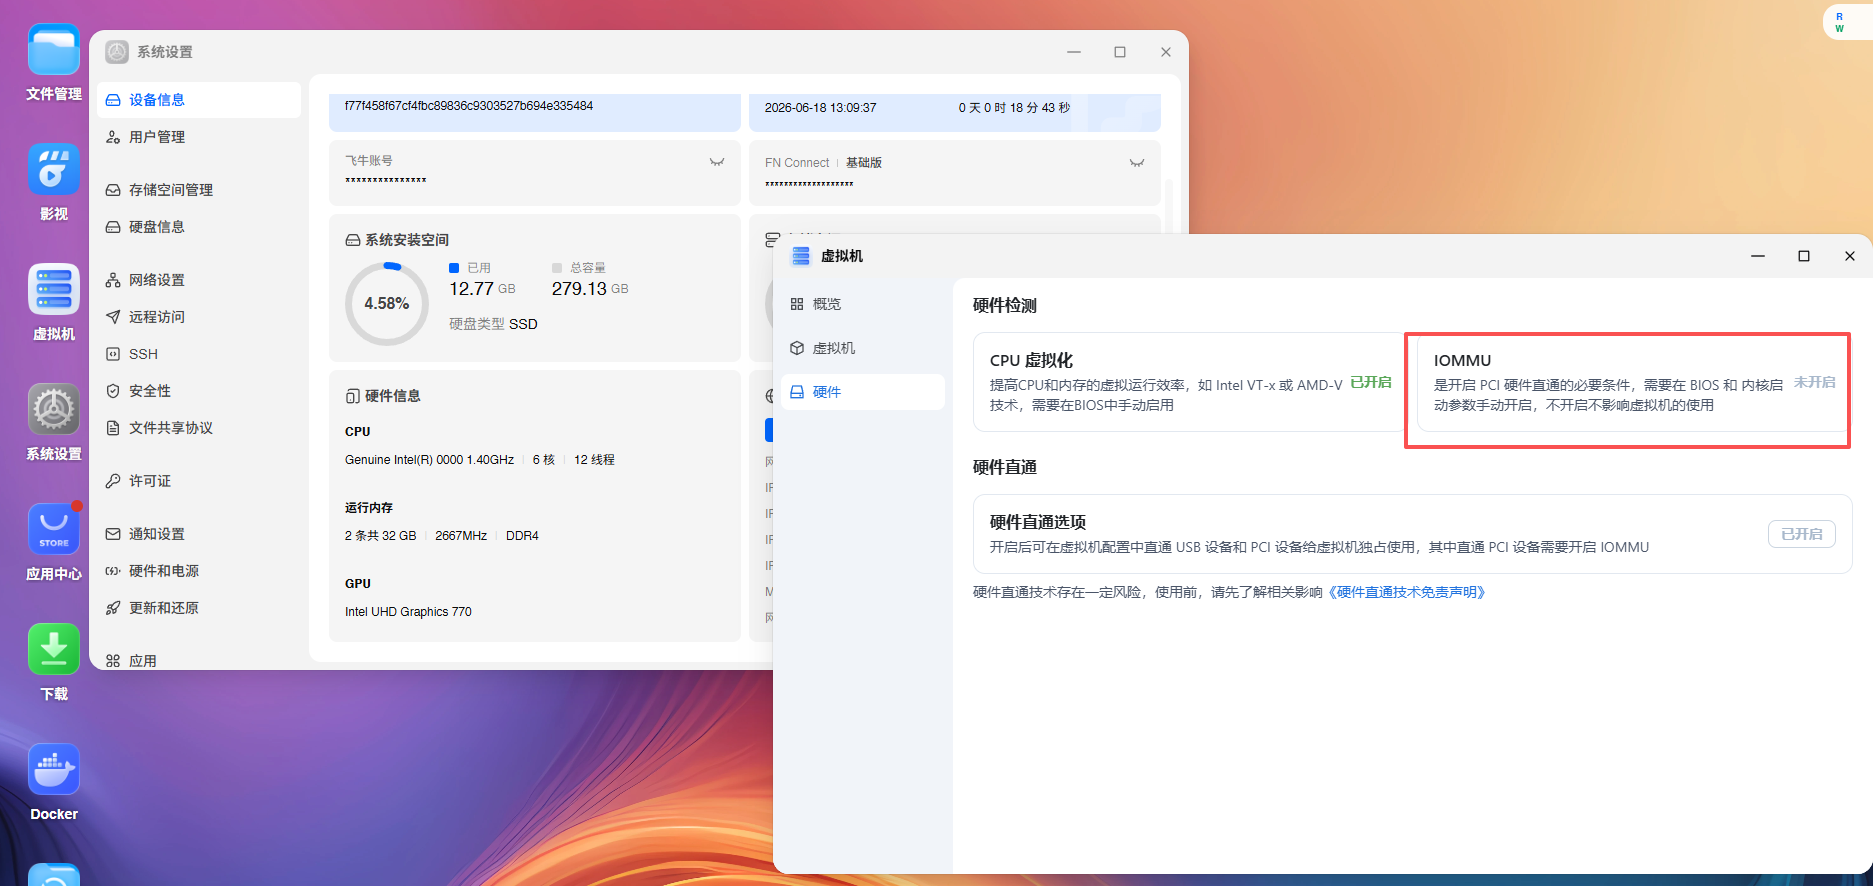The width and height of the screenshot is (1873, 886).
Task: Select 应用 at the sidebar bottom
Action: pyautogui.click(x=199, y=660)
